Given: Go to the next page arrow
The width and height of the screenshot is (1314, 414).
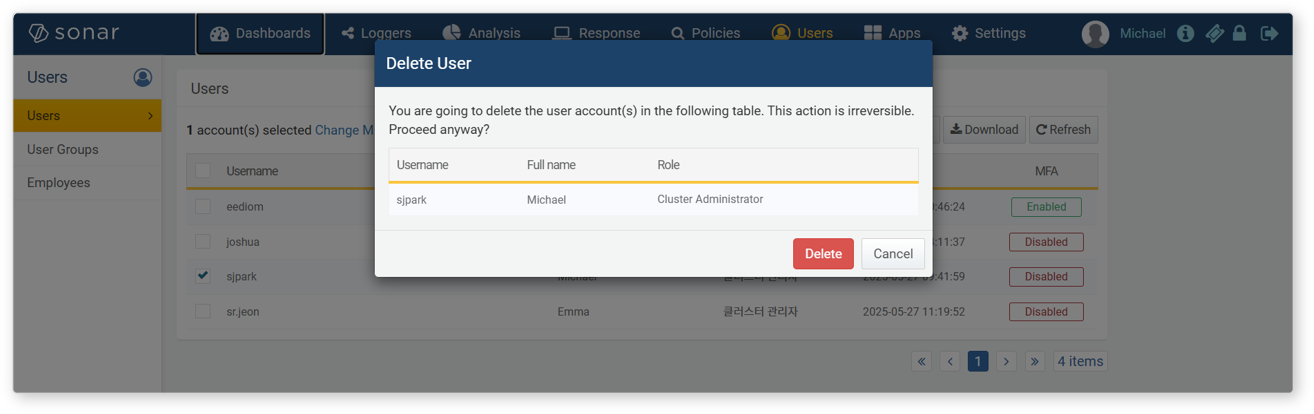Looking at the screenshot, I should (x=1006, y=361).
